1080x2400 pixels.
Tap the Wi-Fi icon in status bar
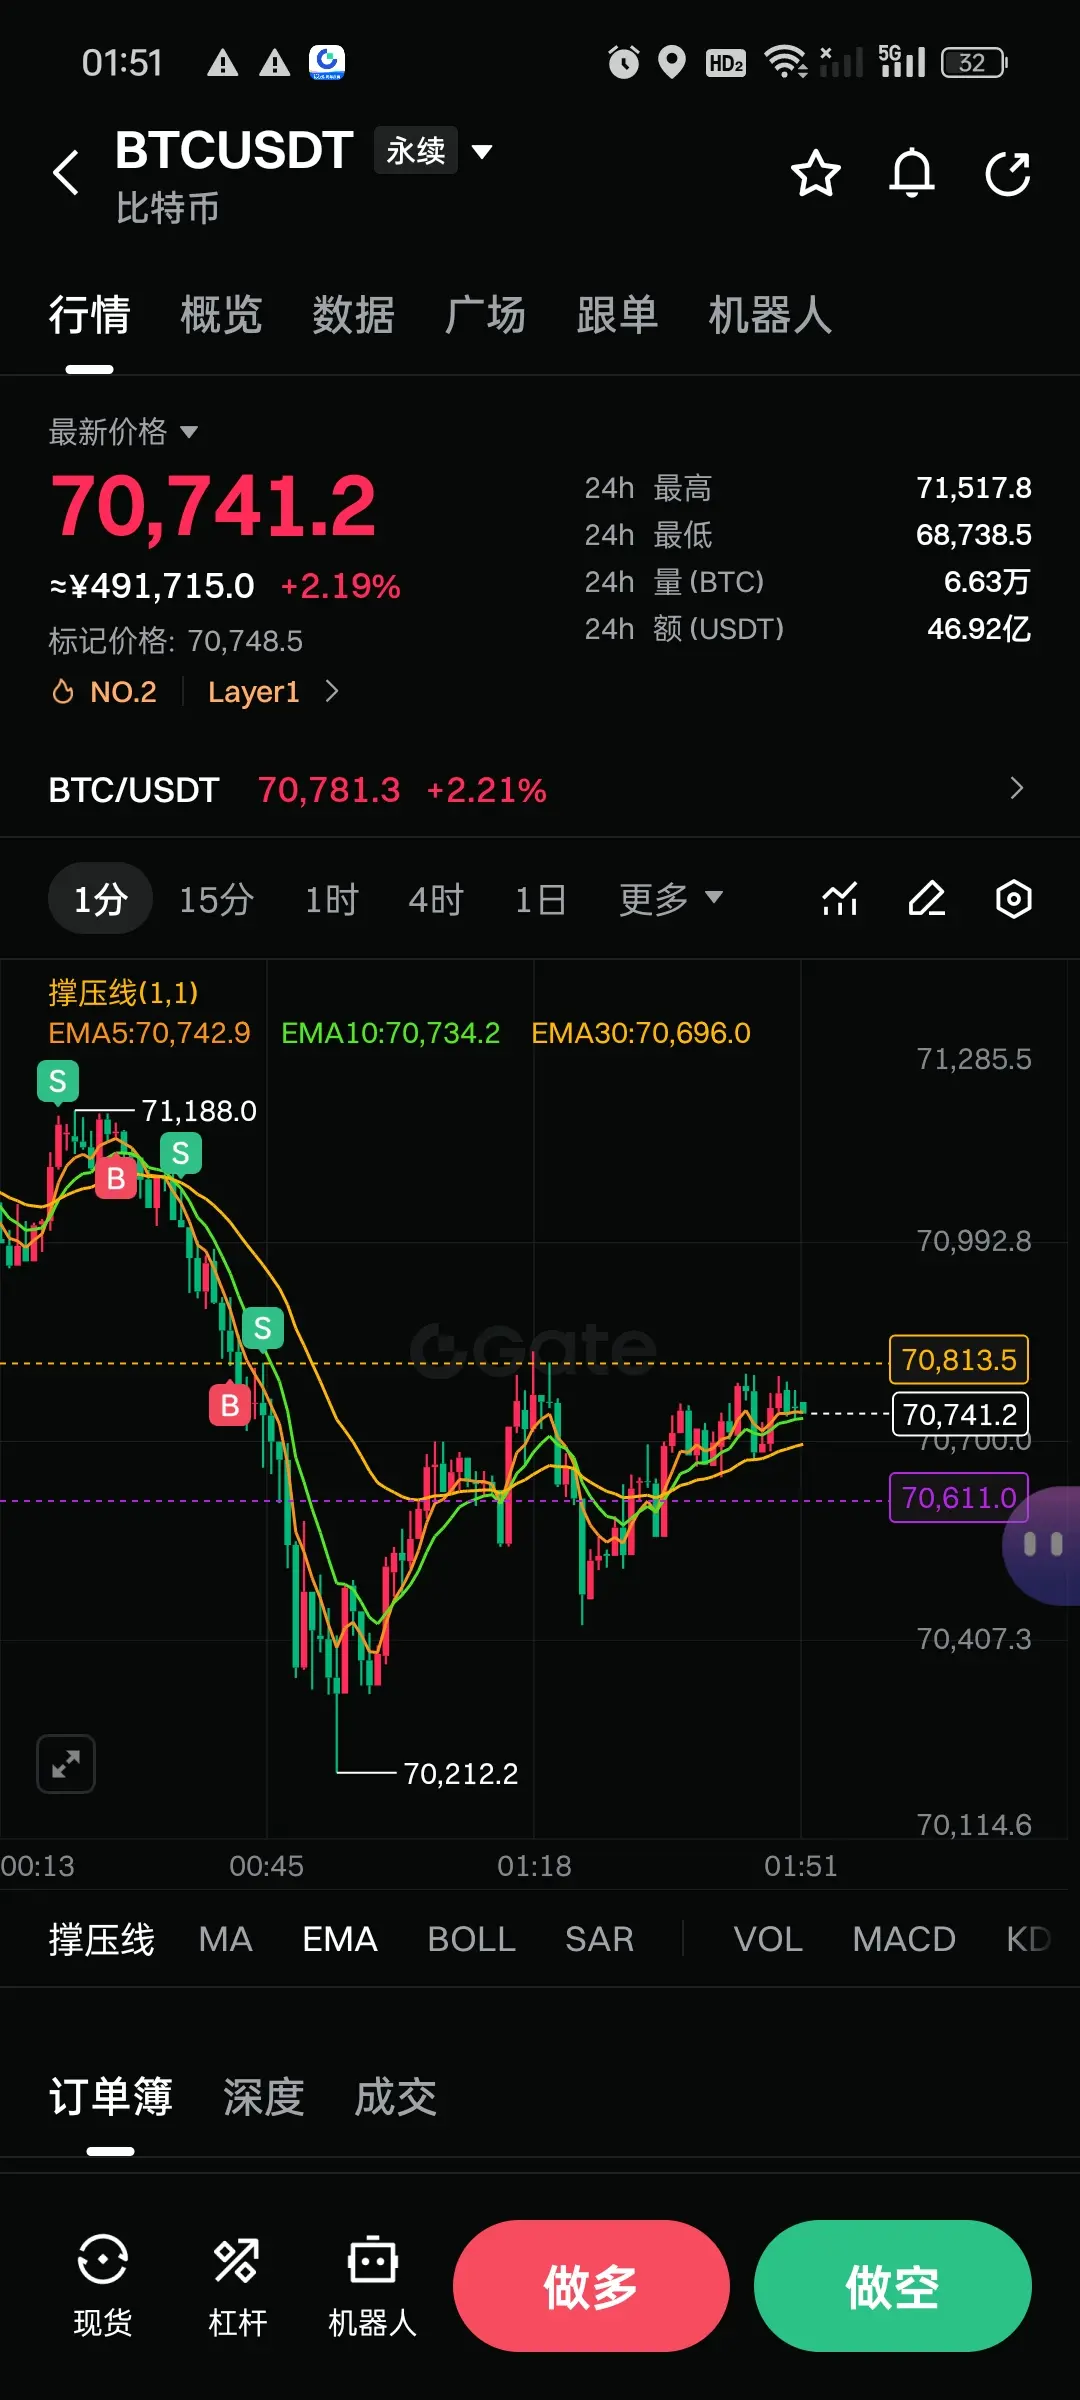[786, 63]
